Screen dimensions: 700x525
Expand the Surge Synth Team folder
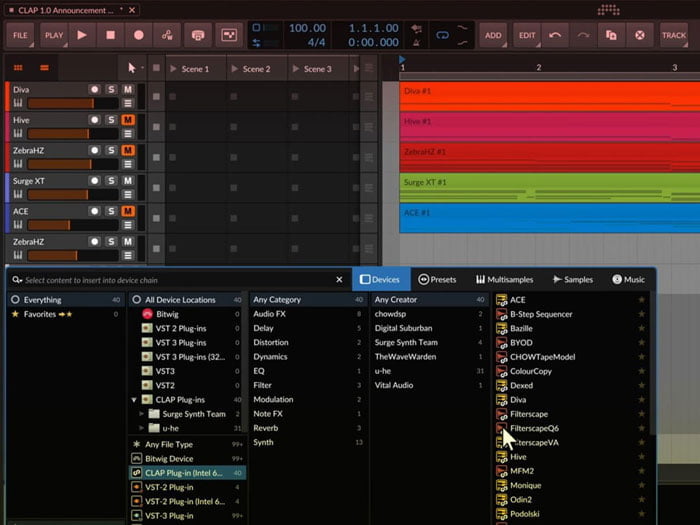point(142,414)
